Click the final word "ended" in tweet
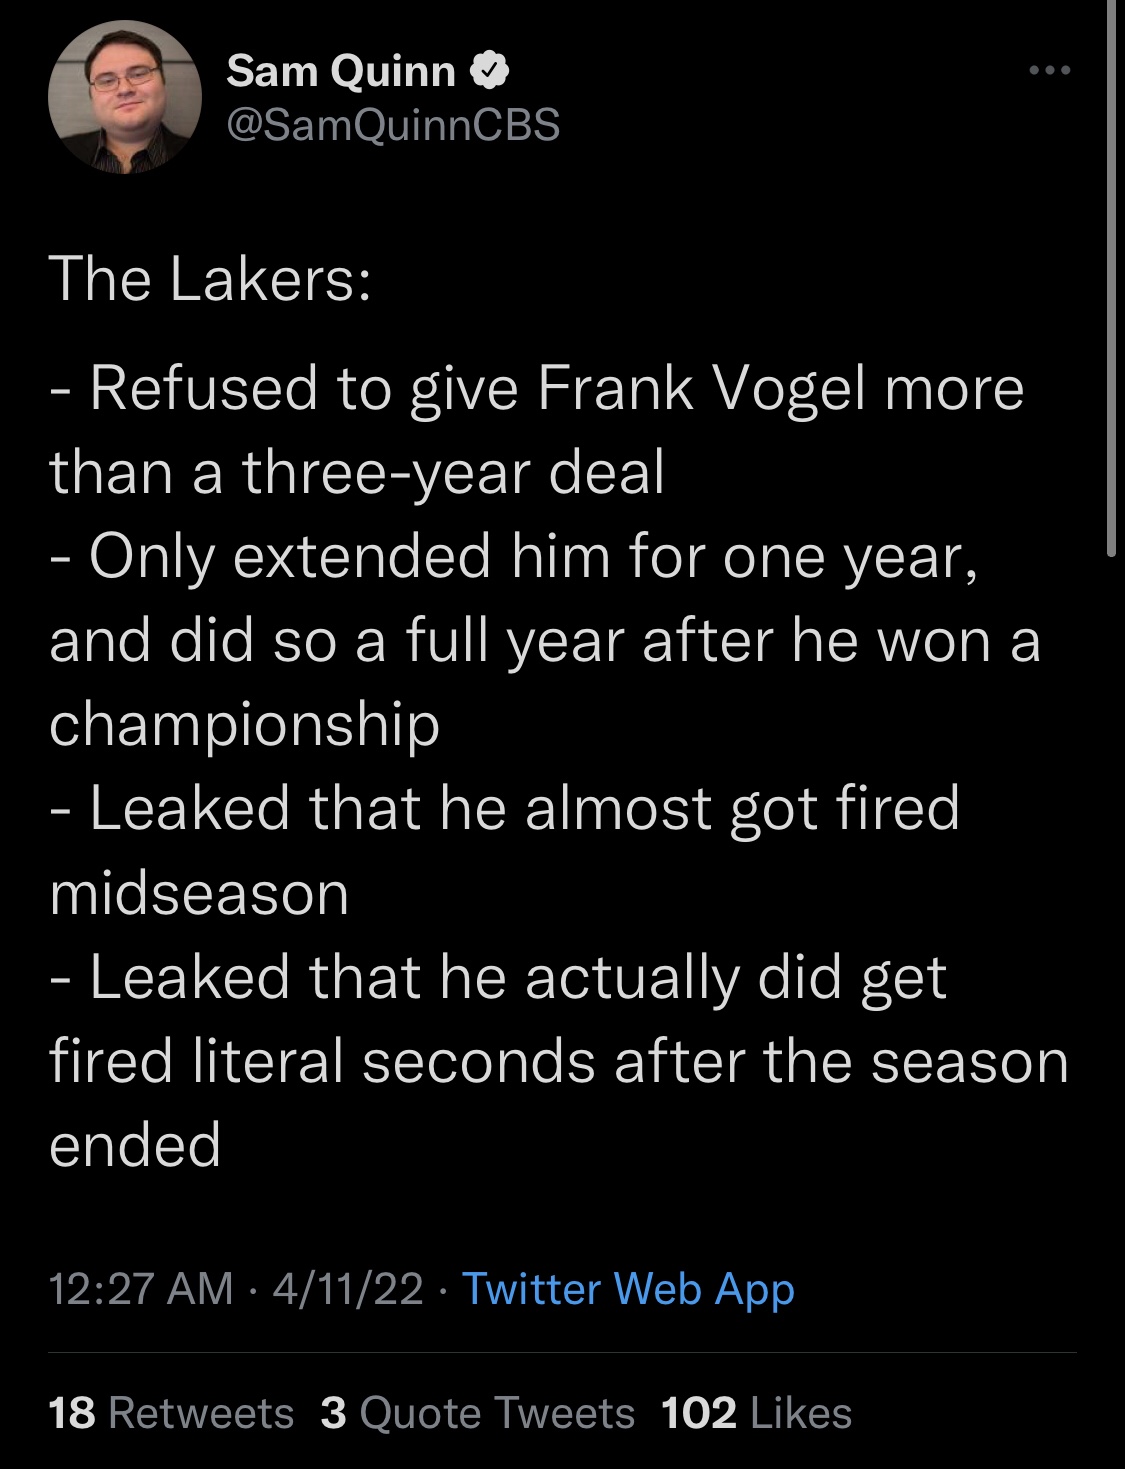Image resolution: width=1125 pixels, height=1469 pixels. (135, 1144)
